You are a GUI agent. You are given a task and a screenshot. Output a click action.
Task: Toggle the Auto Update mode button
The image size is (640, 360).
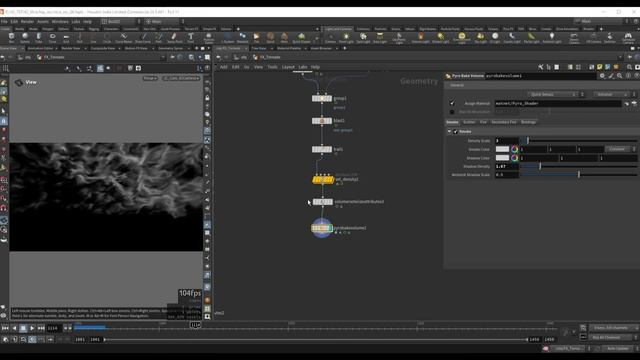pos(618,349)
